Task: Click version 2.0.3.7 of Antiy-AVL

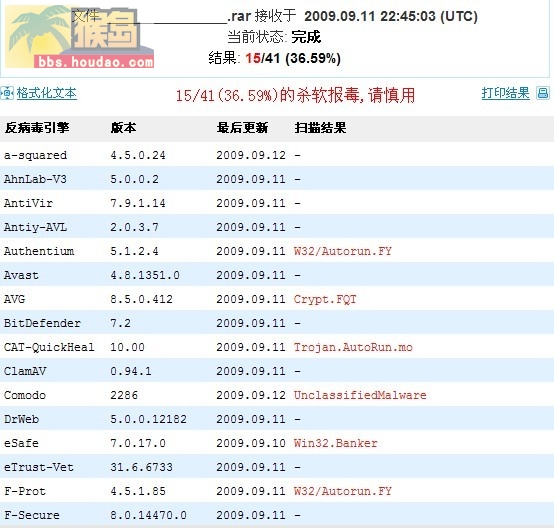Action: (x=134, y=227)
